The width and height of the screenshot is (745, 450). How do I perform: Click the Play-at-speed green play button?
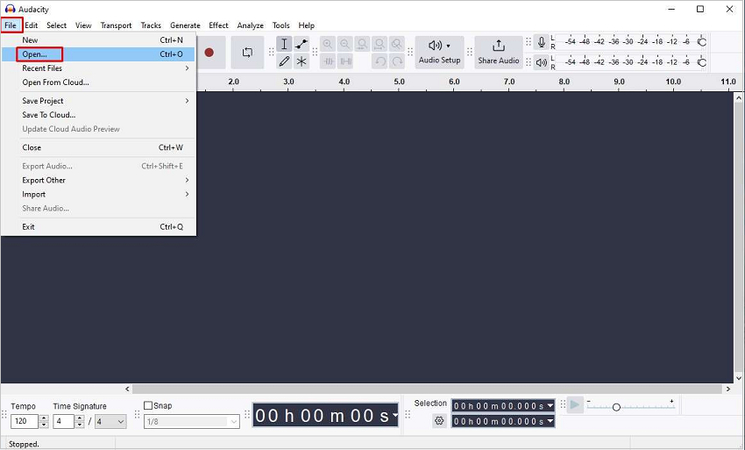(575, 405)
